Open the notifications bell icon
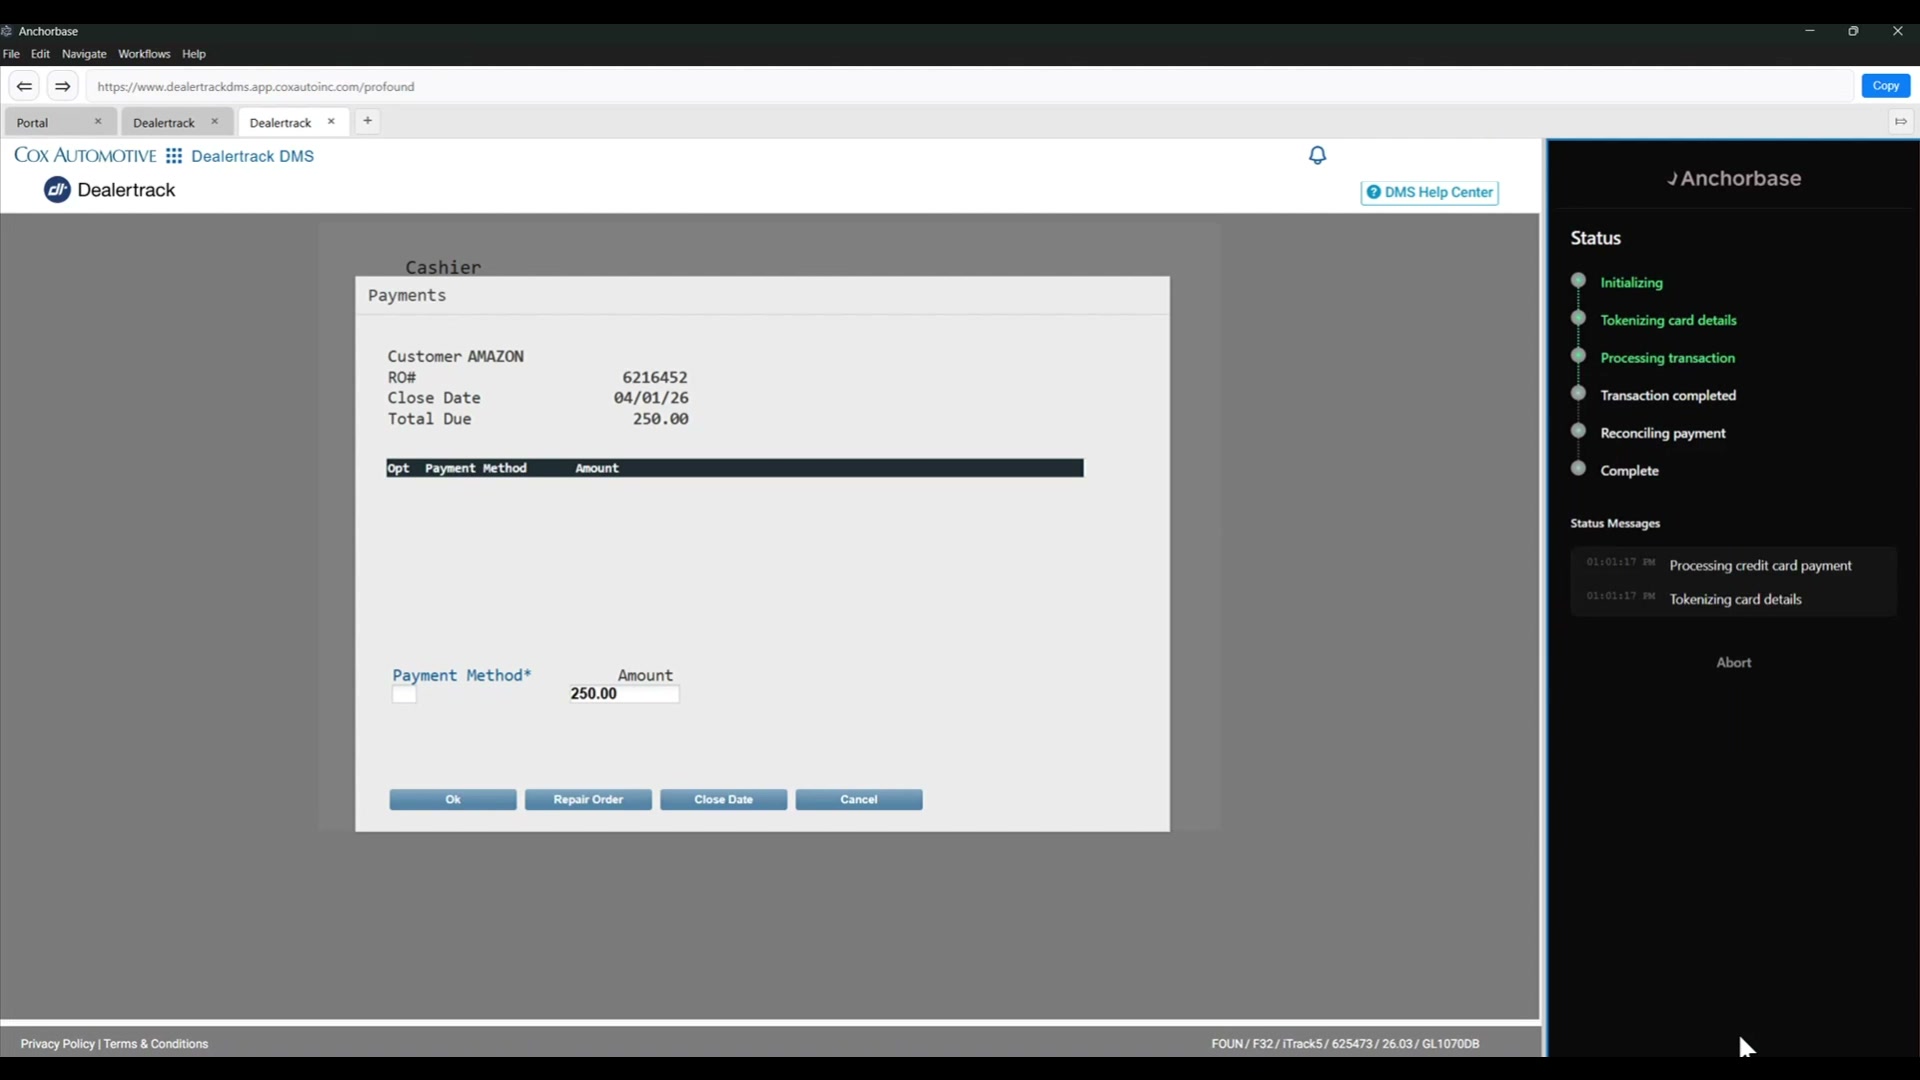 pyautogui.click(x=1317, y=155)
